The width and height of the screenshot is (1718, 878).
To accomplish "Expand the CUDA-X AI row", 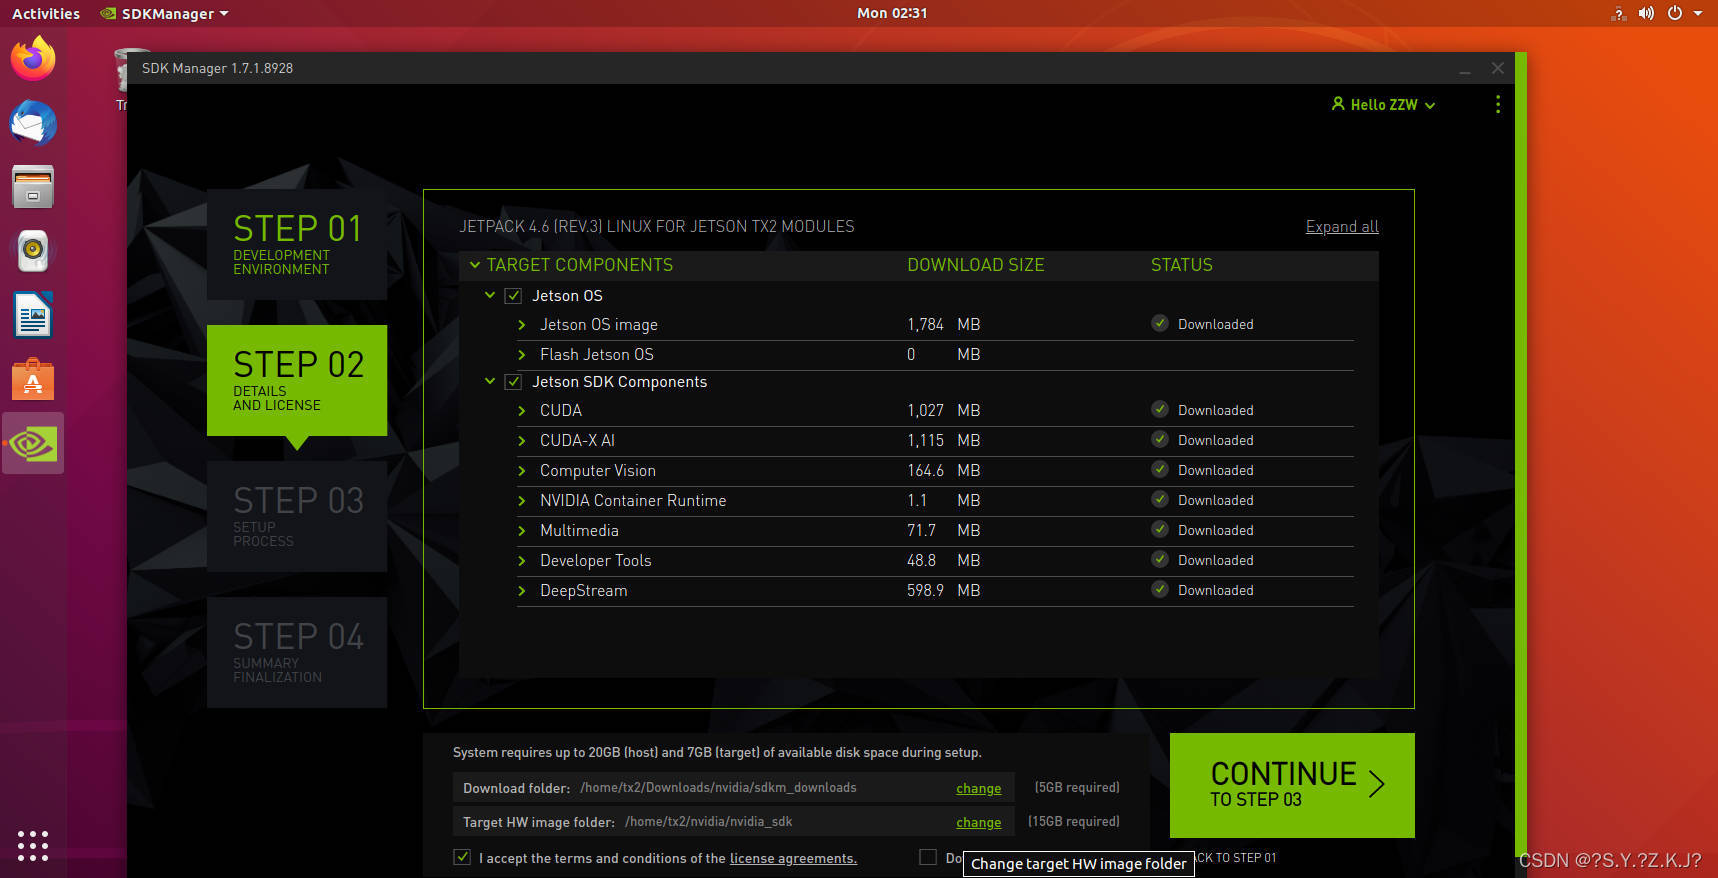I will (522, 441).
